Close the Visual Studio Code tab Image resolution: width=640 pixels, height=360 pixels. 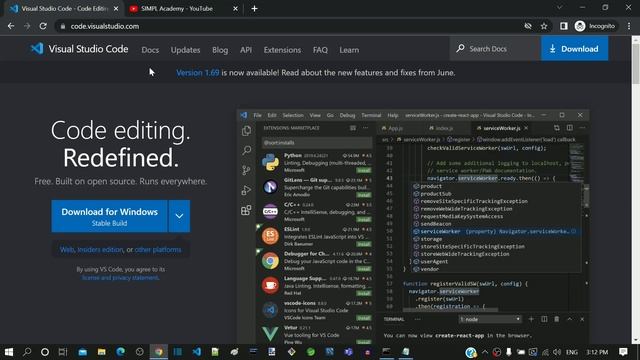(x=116, y=9)
